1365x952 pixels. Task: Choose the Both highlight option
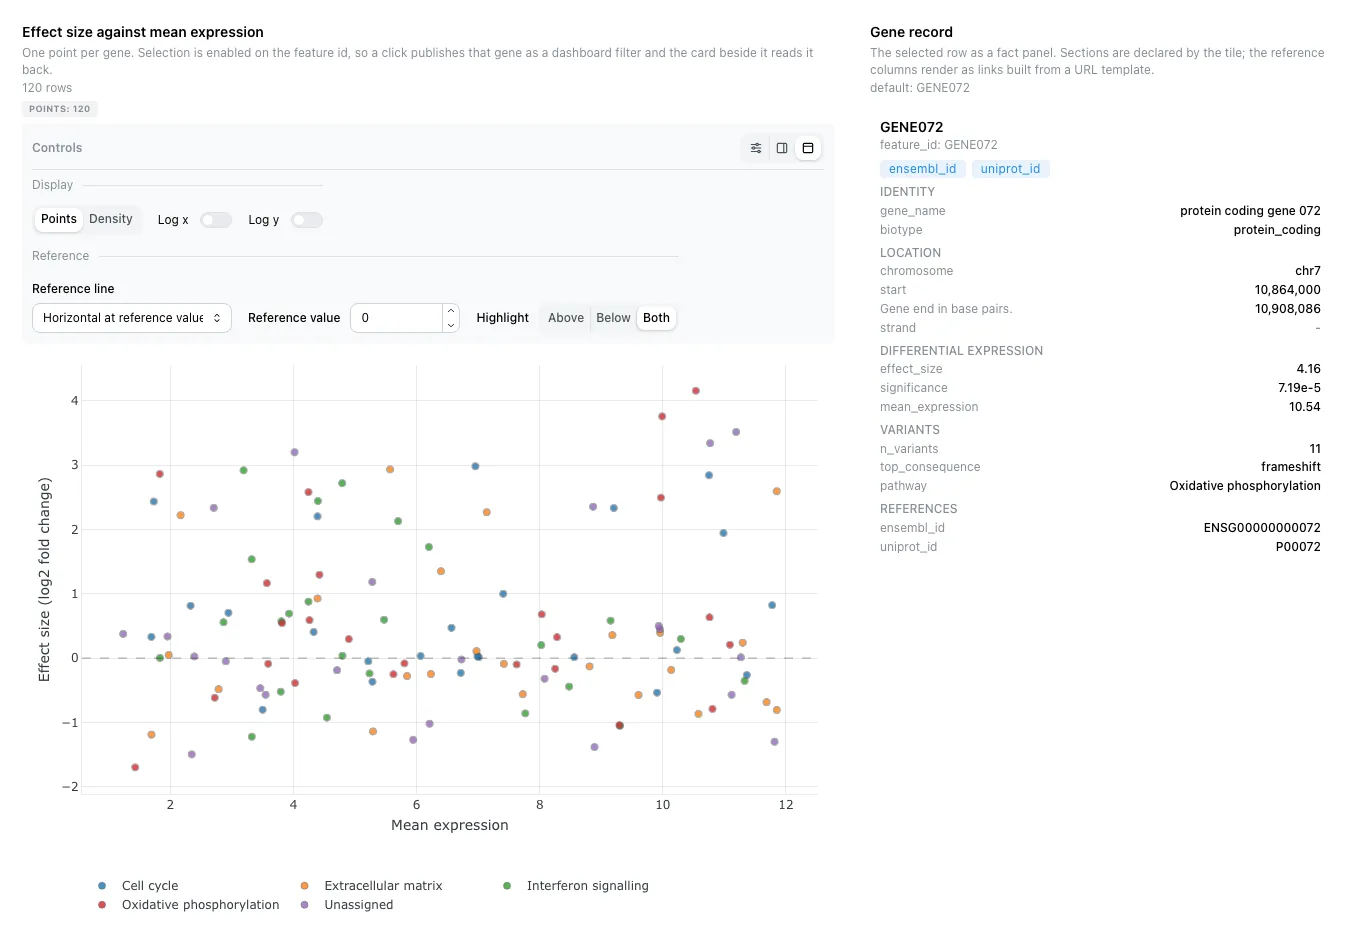657,318
